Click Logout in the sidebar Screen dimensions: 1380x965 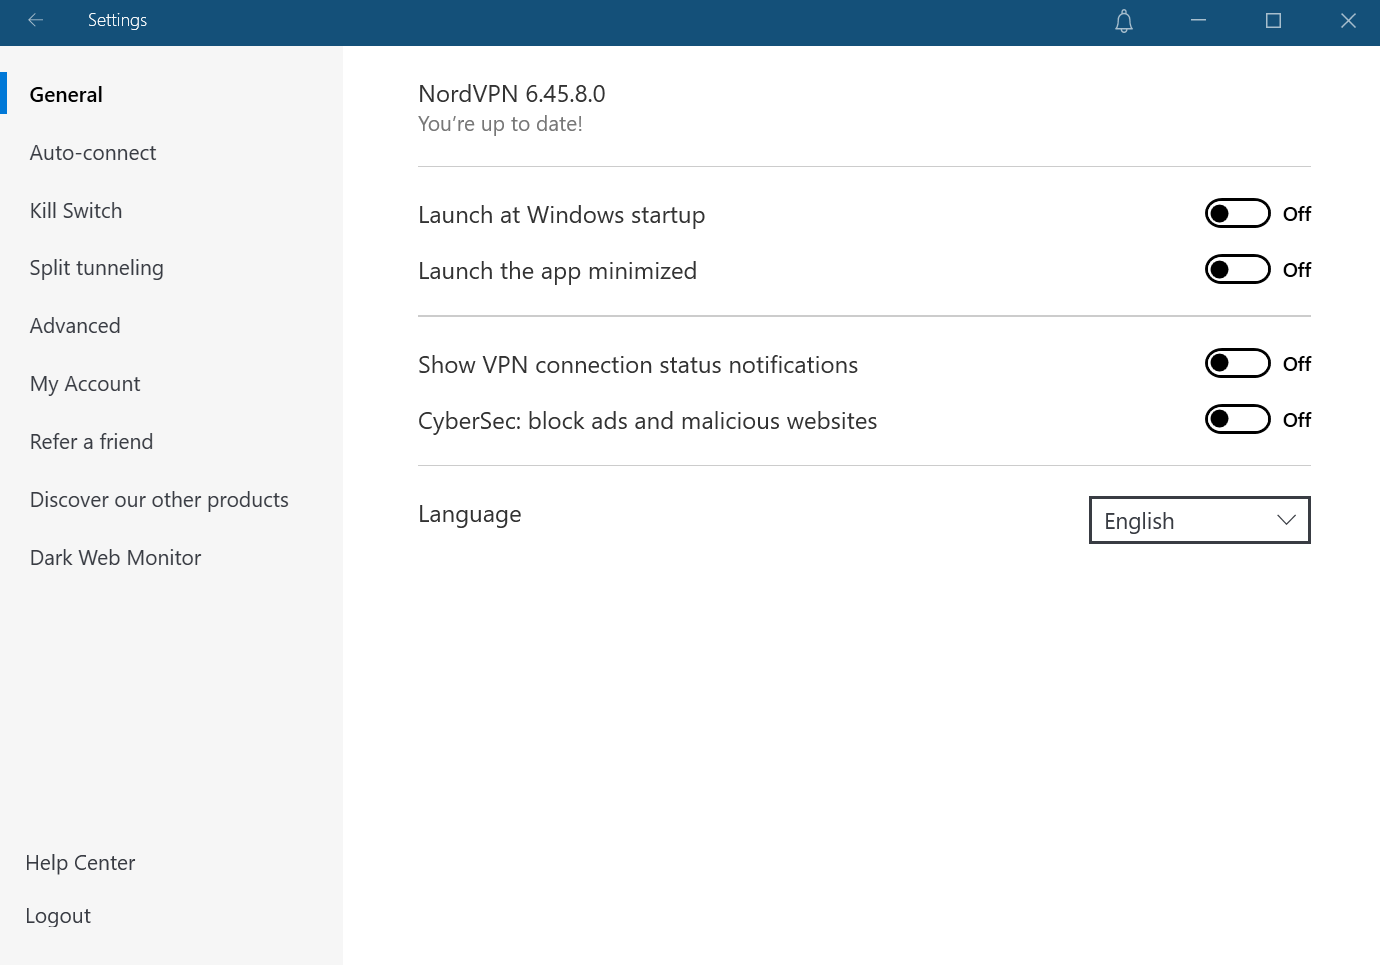(58, 916)
